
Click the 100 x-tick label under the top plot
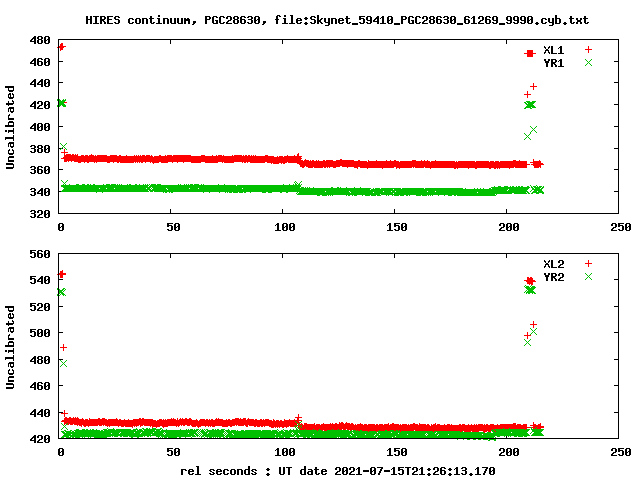tap(284, 227)
